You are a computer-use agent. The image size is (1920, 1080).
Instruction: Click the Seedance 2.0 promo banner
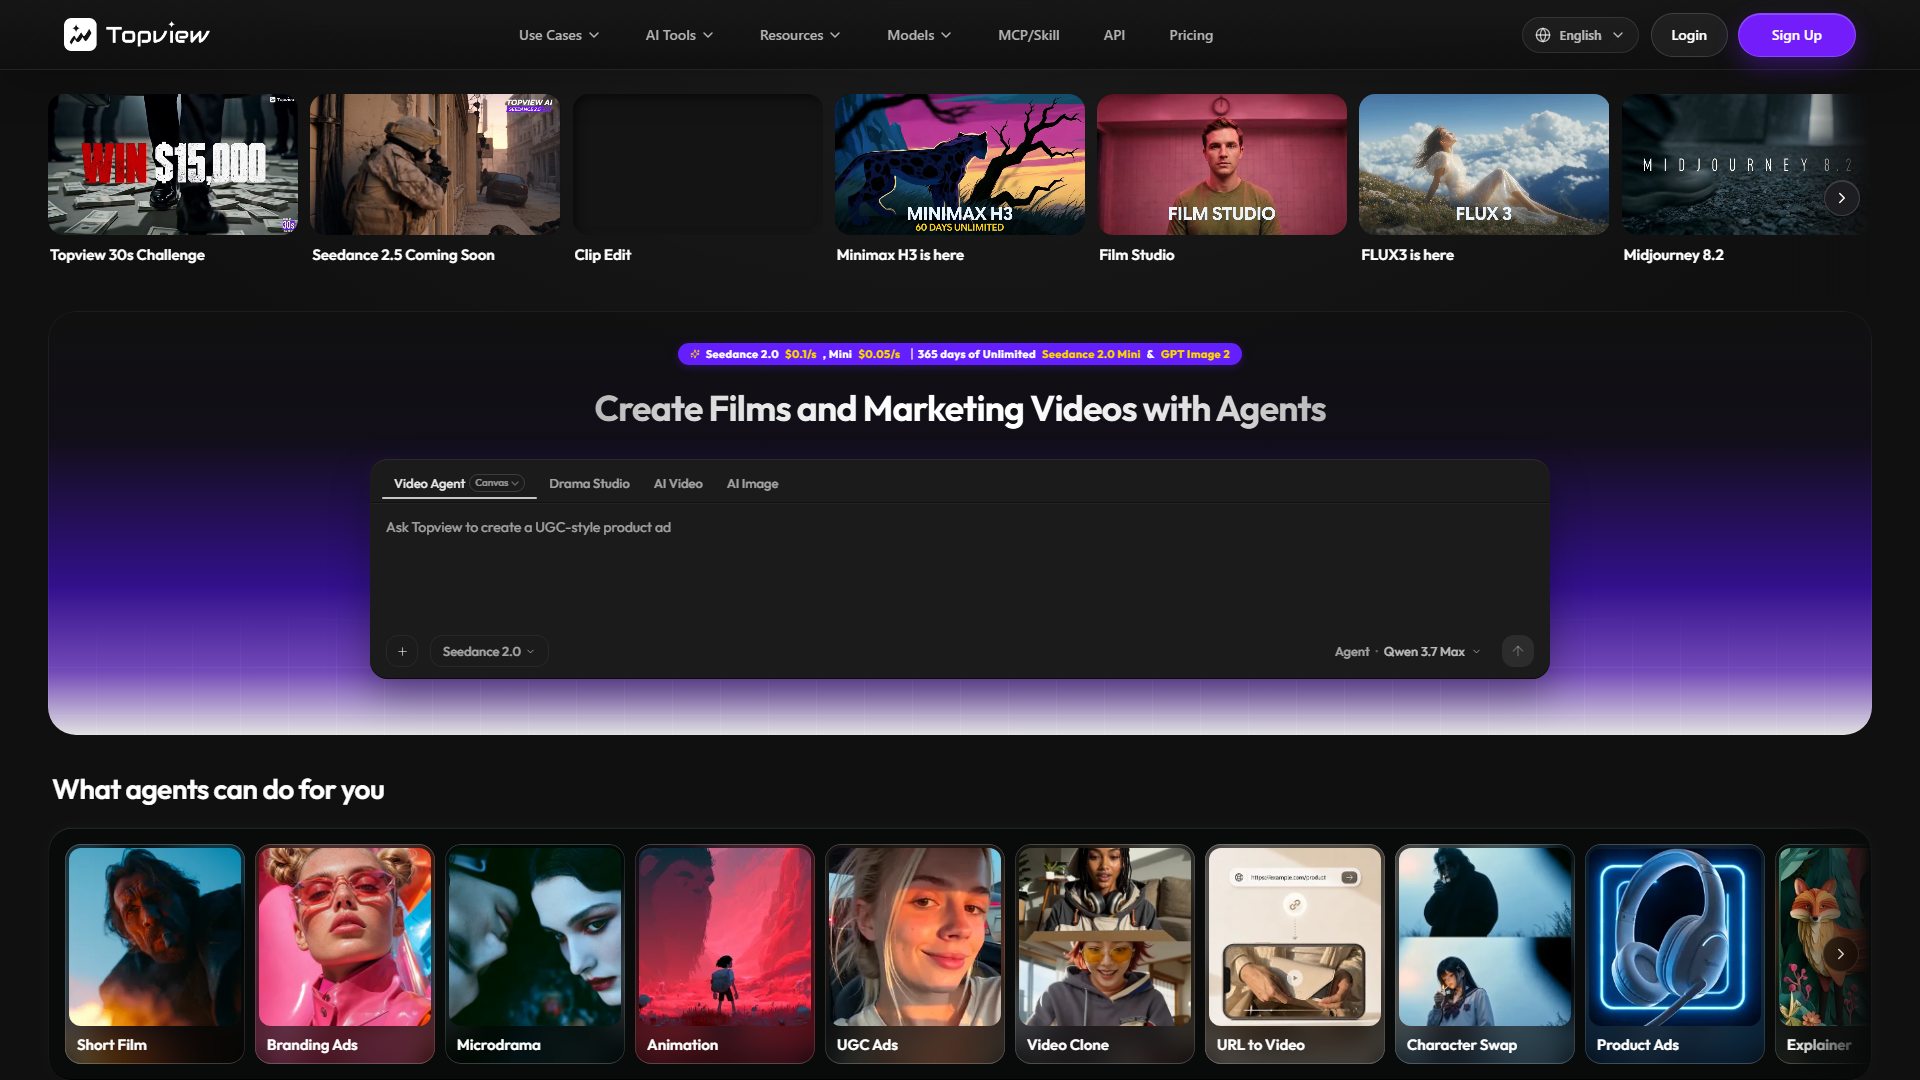[x=960, y=354]
